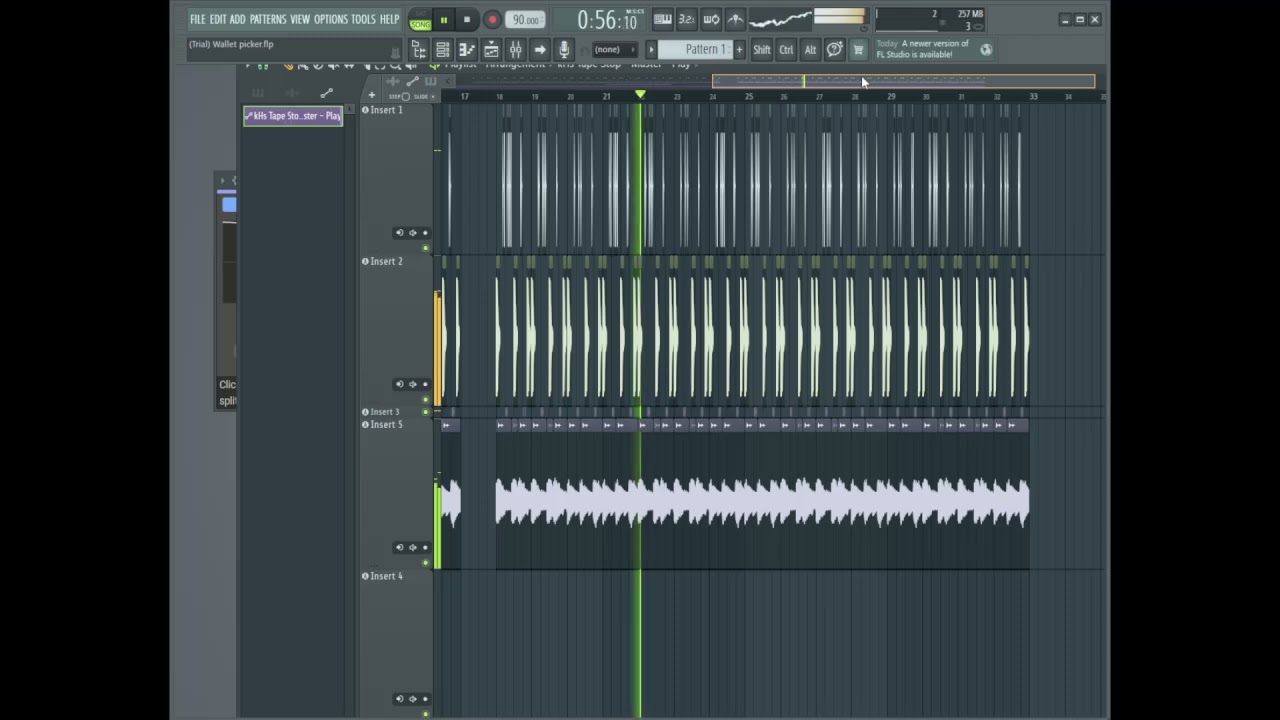Open the PATTERNS menu
This screenshot has width=1280, height=720.
[268, 19]
